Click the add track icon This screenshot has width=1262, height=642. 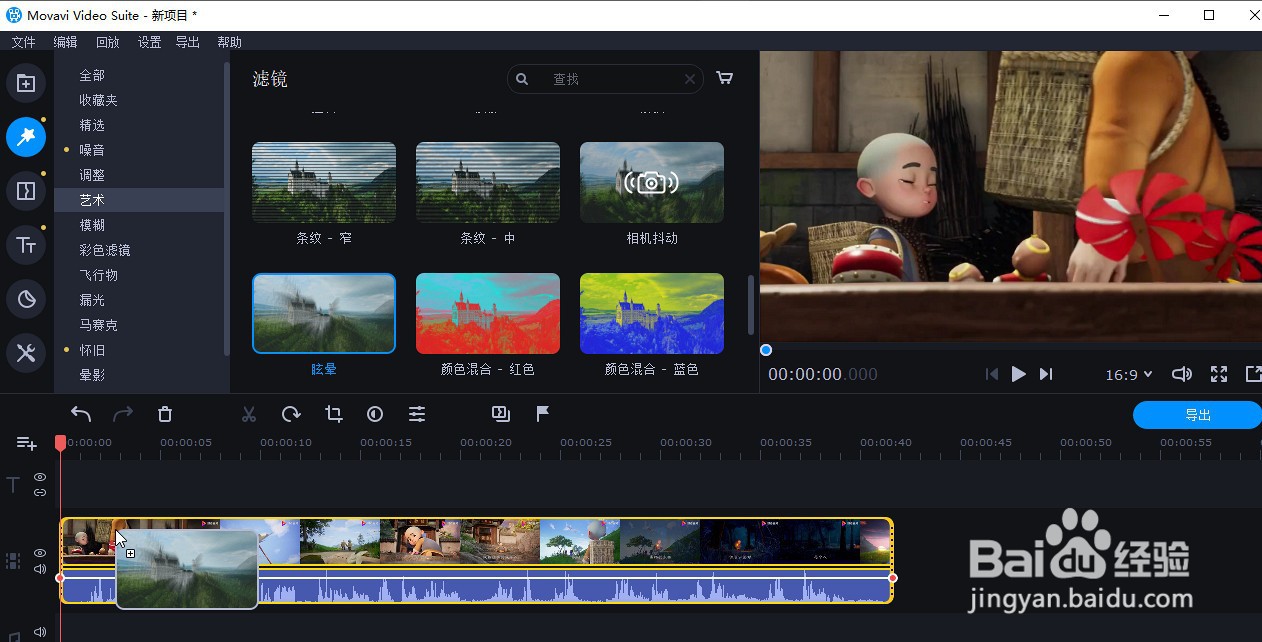pos(26,443)
